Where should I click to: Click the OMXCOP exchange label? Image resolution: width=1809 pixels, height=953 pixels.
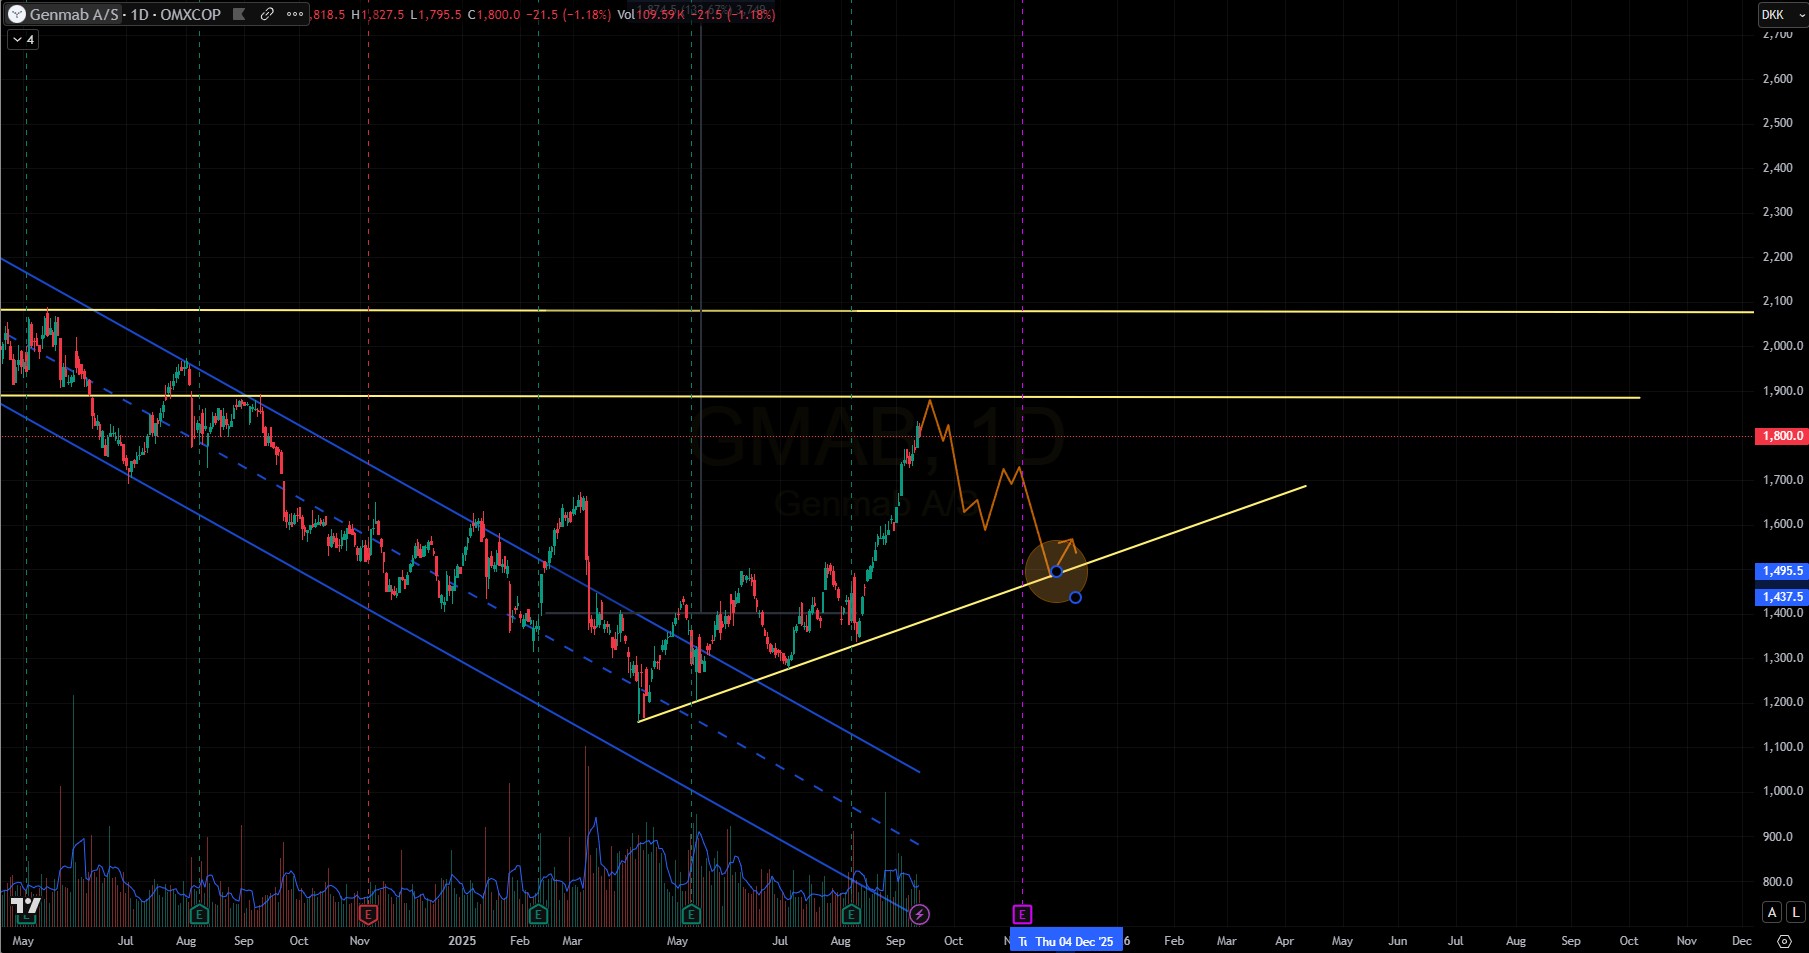tap(190, 14)
